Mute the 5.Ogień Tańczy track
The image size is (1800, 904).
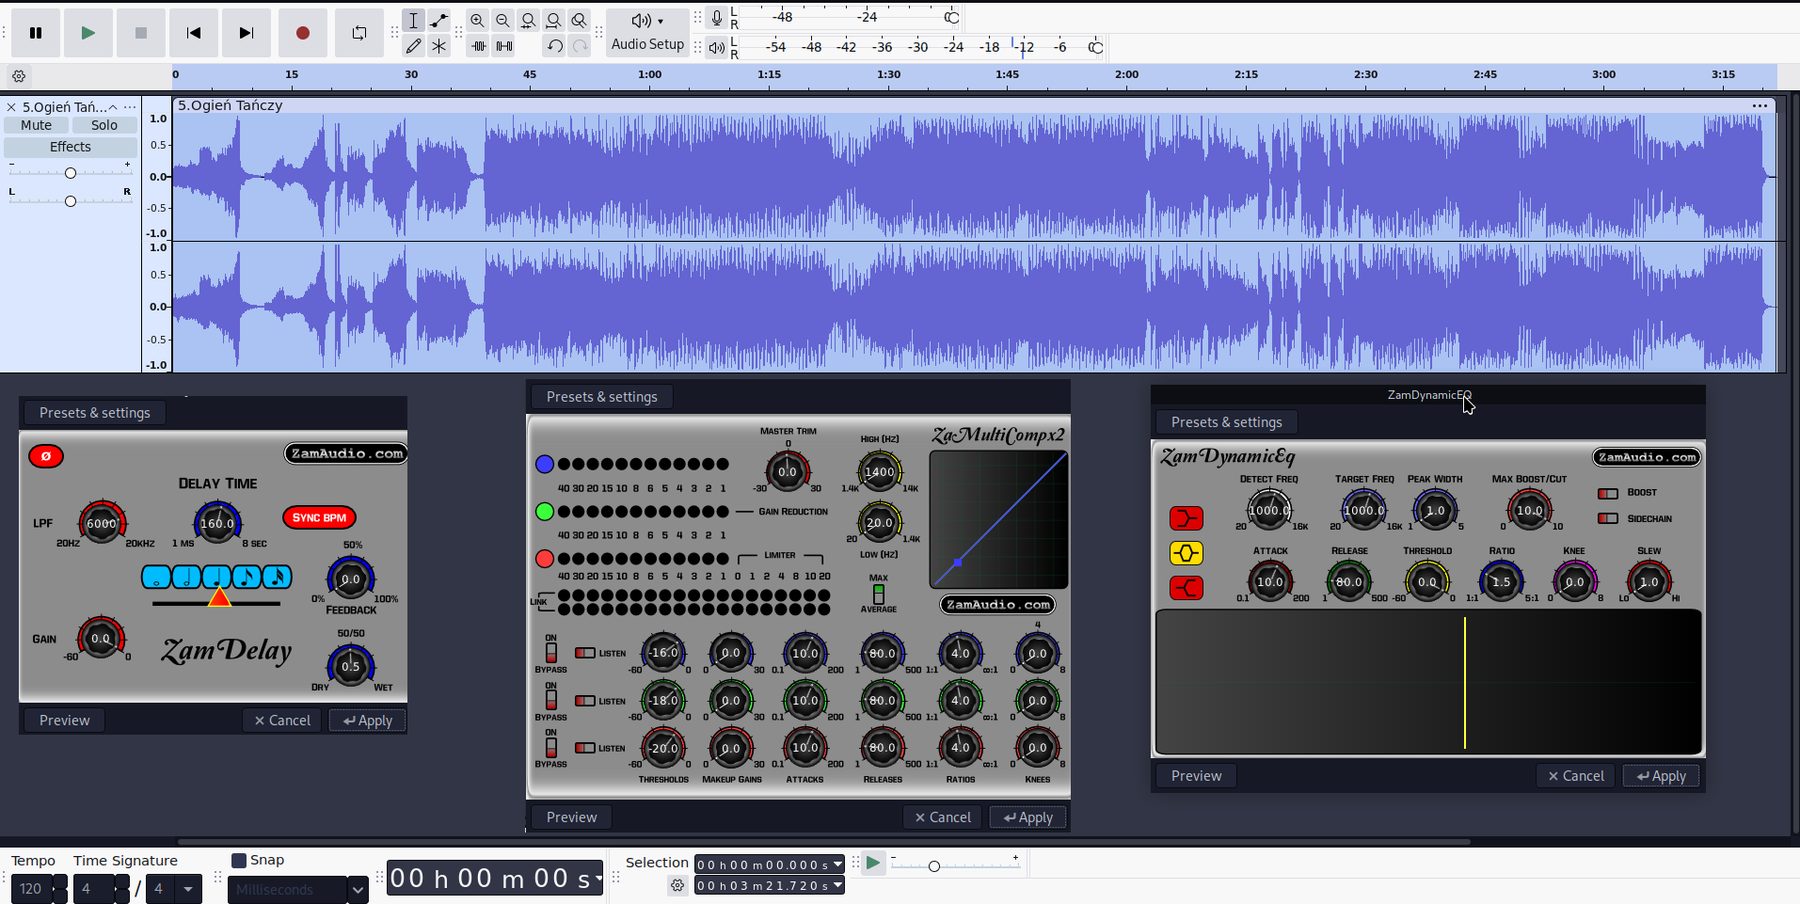point(36,125)
